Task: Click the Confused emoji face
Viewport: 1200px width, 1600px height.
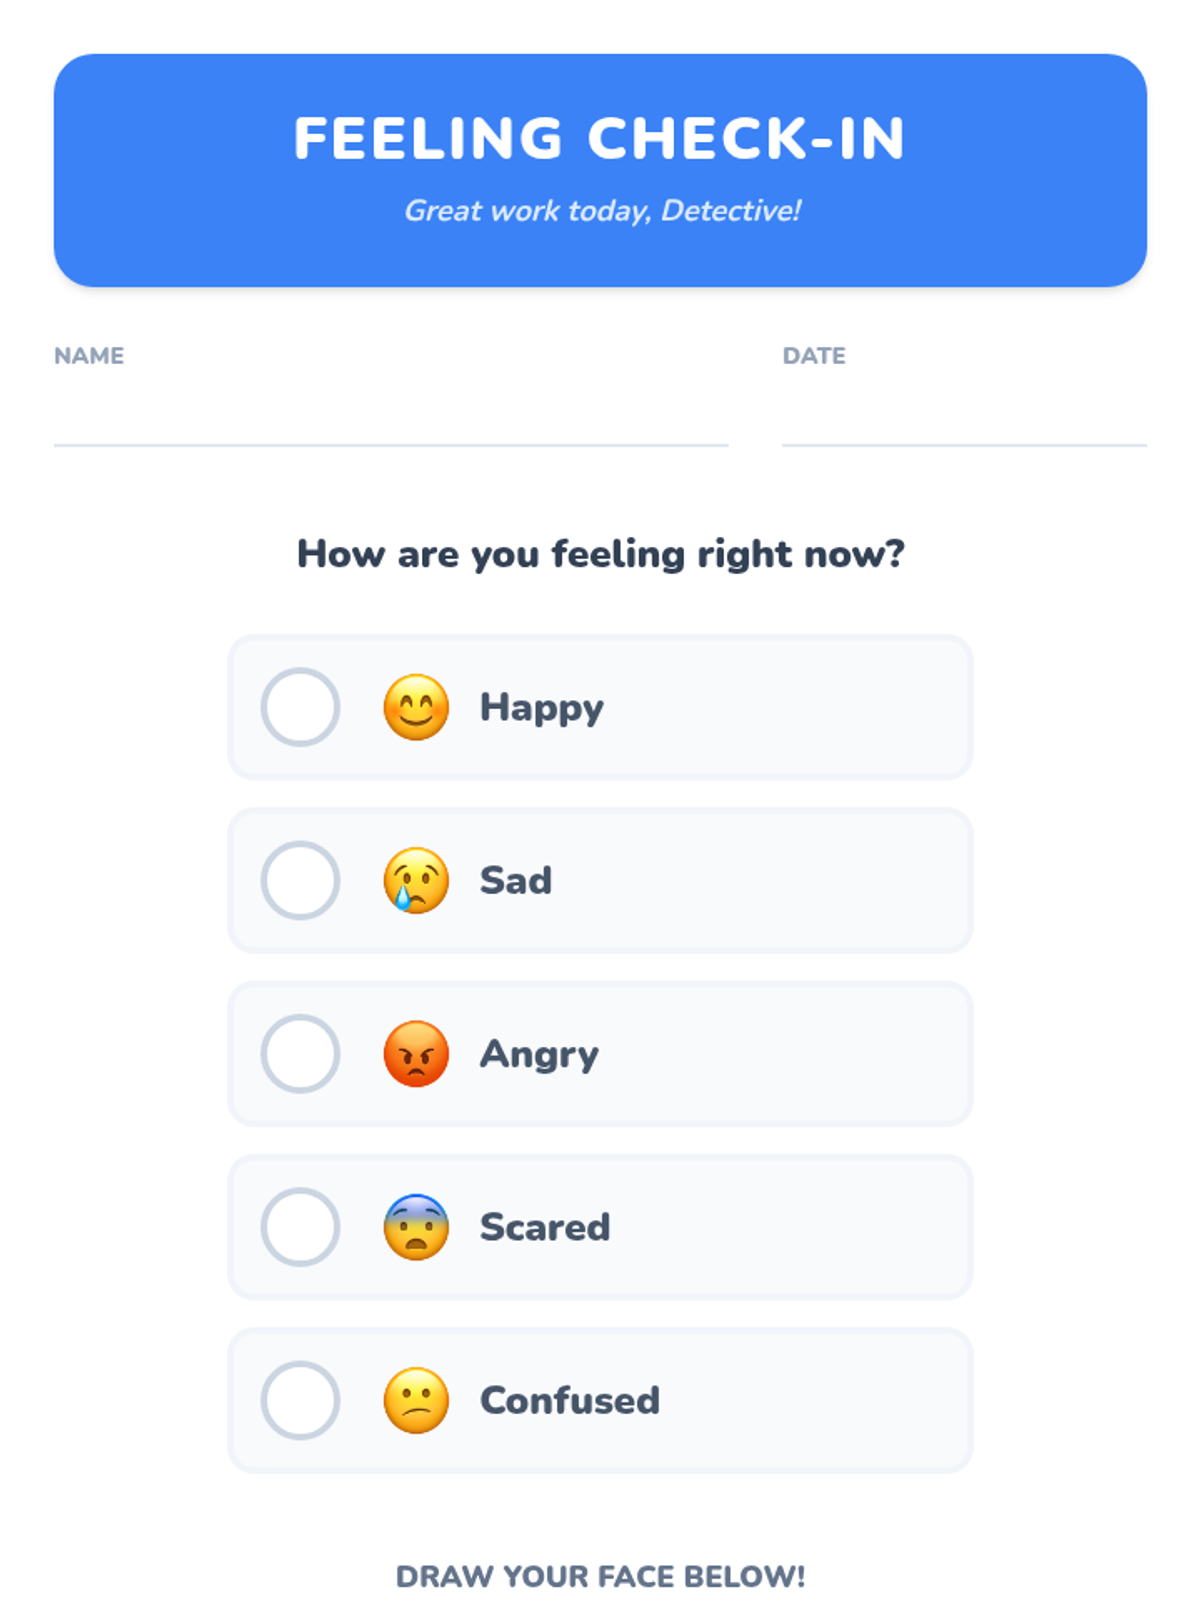Action: tap(416, 1400)
